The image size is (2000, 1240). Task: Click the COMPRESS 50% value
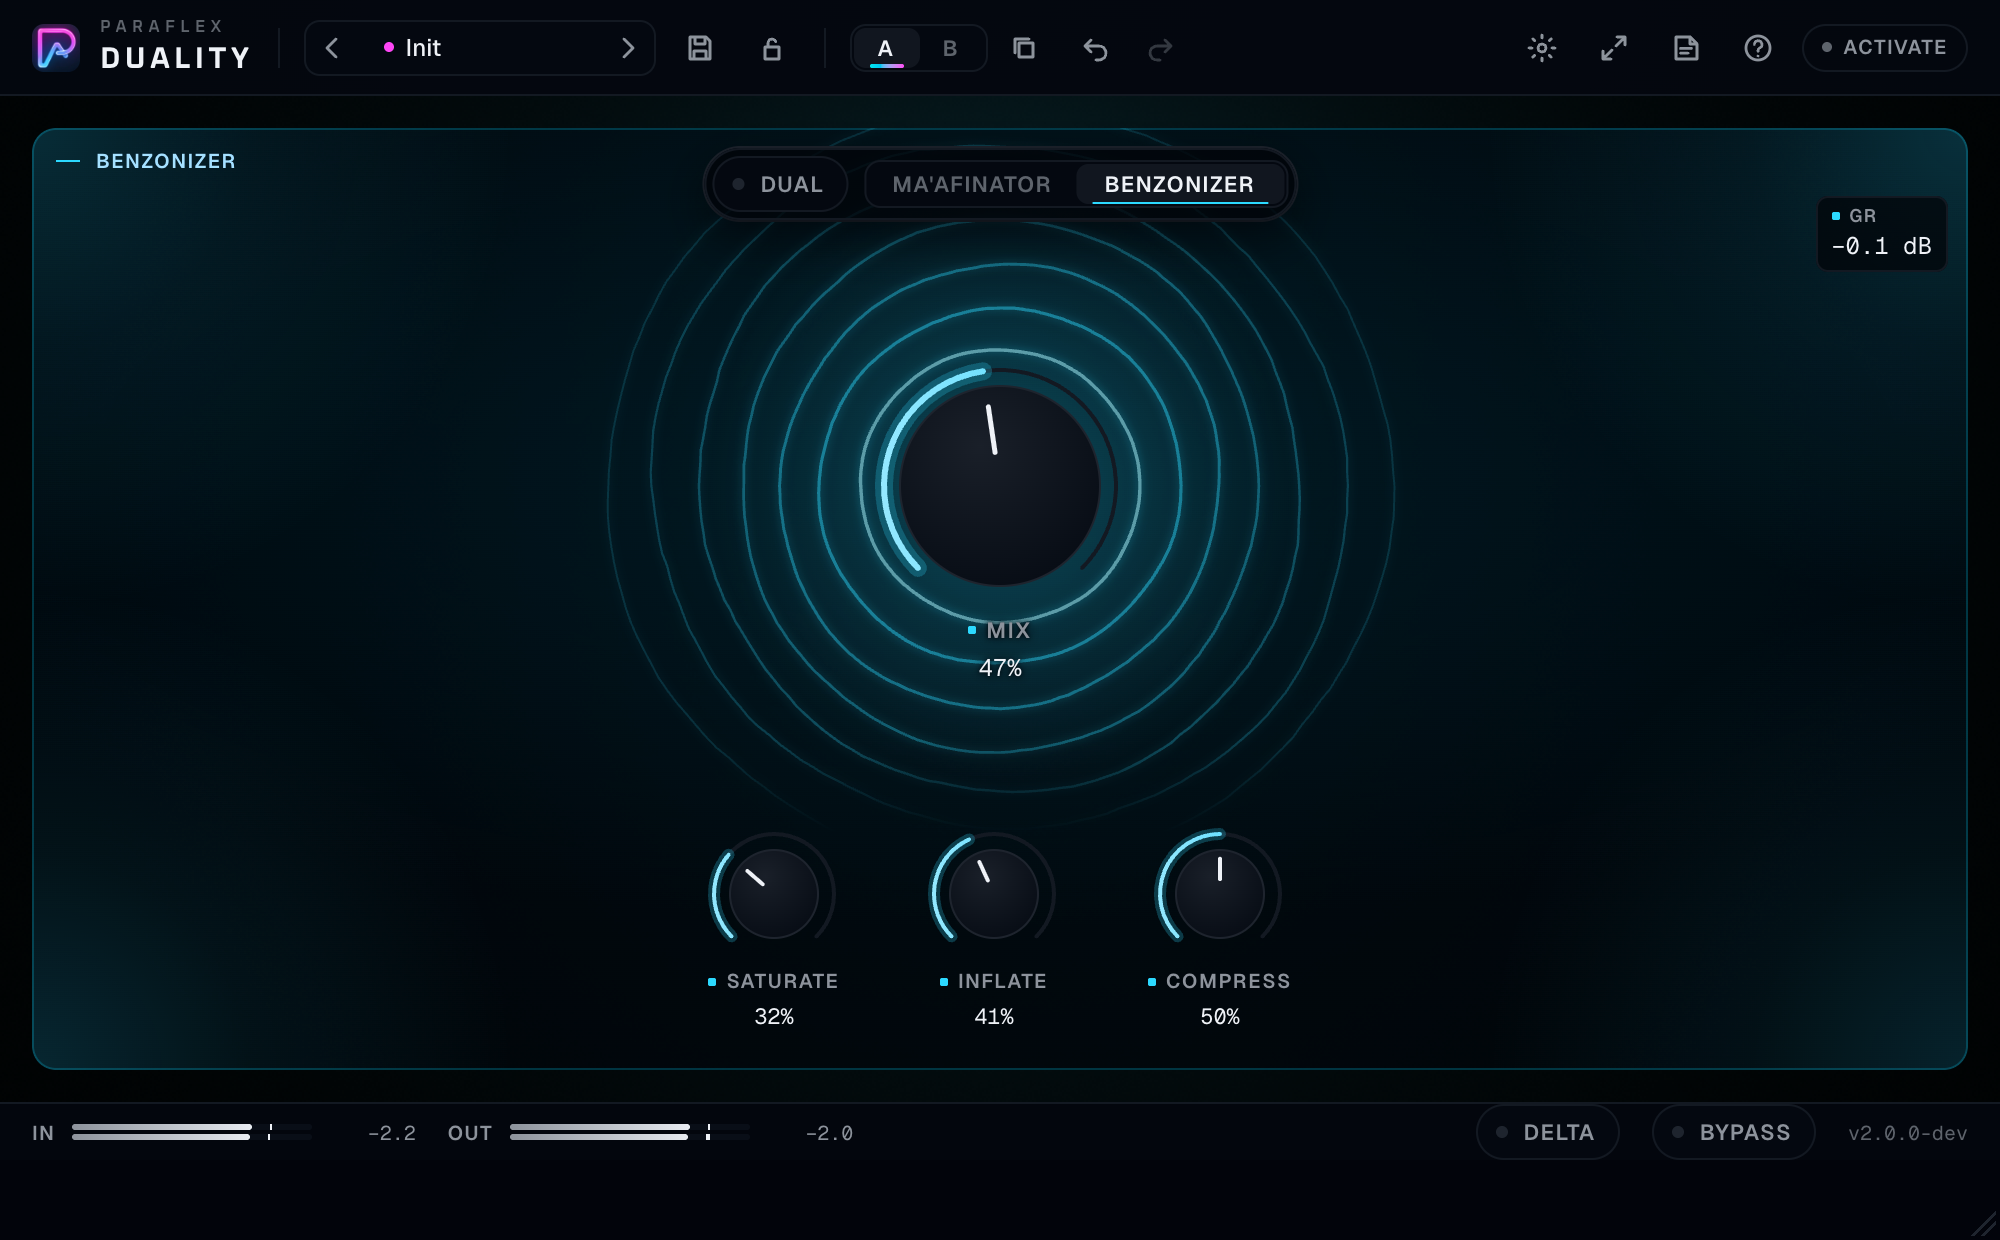pos(1220,1016)
